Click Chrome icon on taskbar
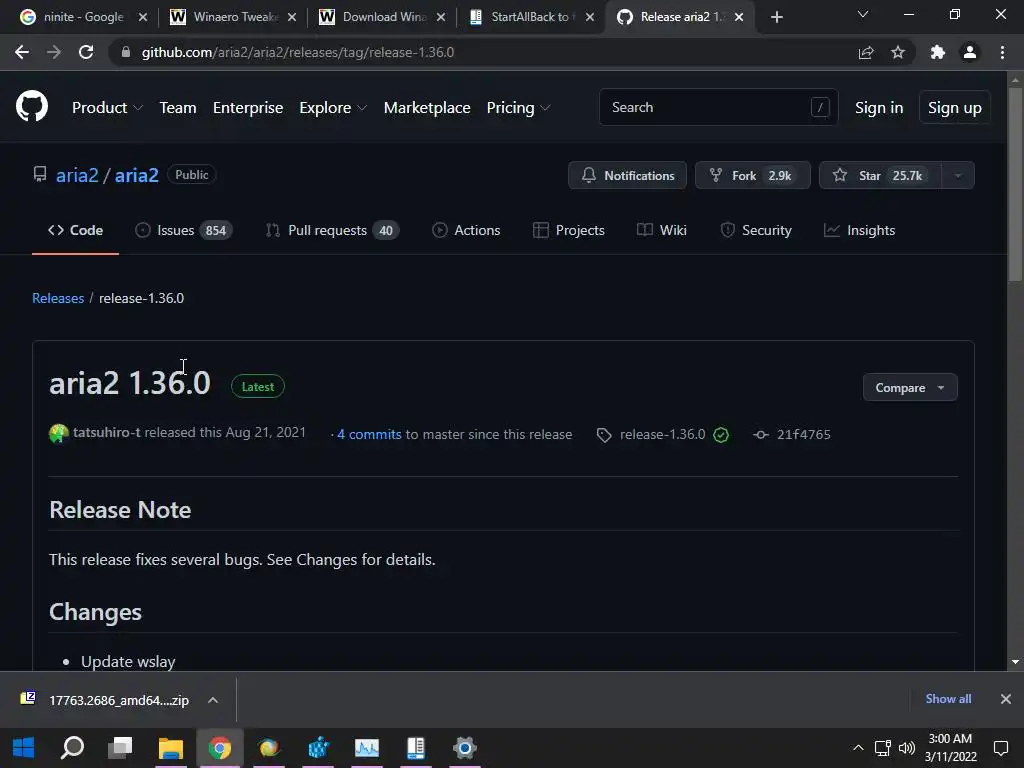Image resolution: width=1024 pixels, height=768 pixels. point(220,748)
